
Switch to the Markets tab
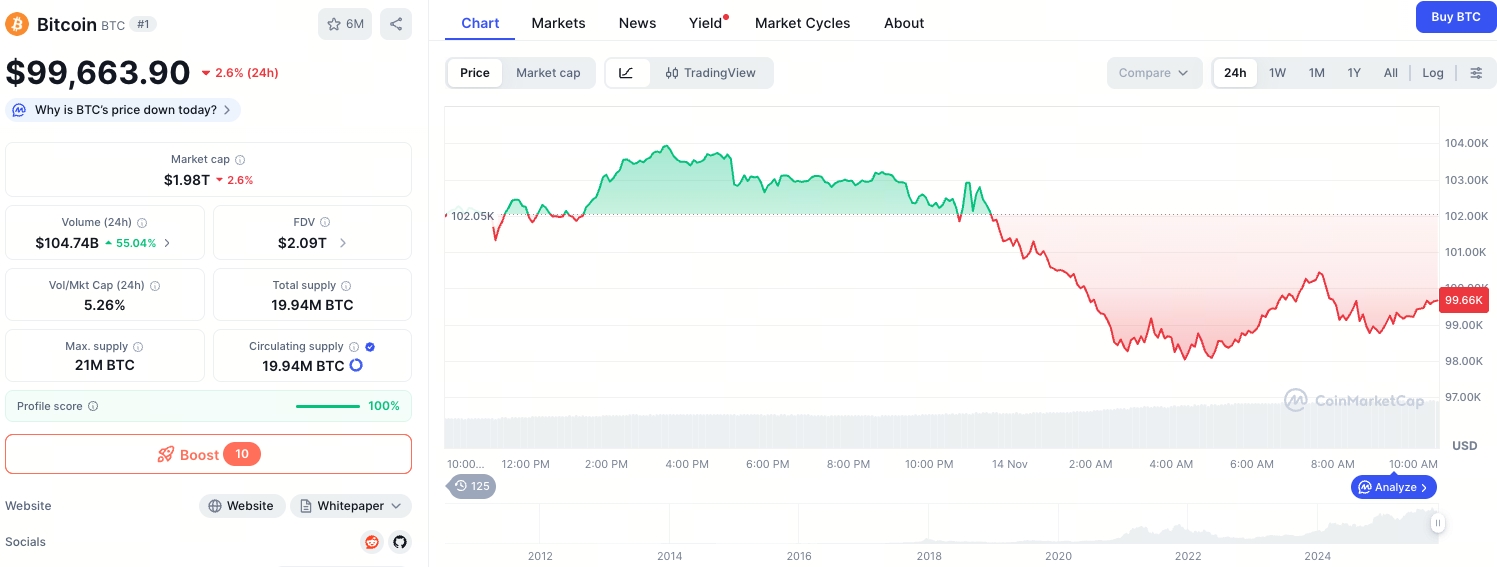click(x=558, y=23)
